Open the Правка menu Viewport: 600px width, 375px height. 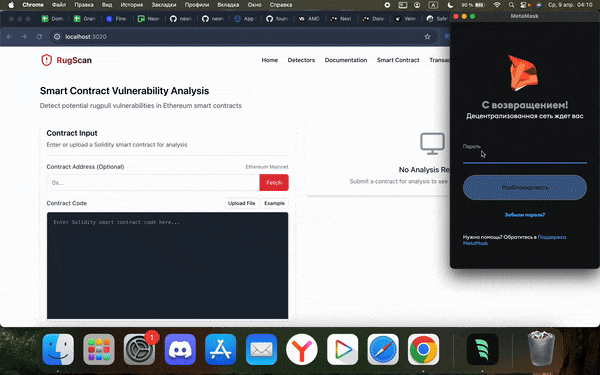84,5
